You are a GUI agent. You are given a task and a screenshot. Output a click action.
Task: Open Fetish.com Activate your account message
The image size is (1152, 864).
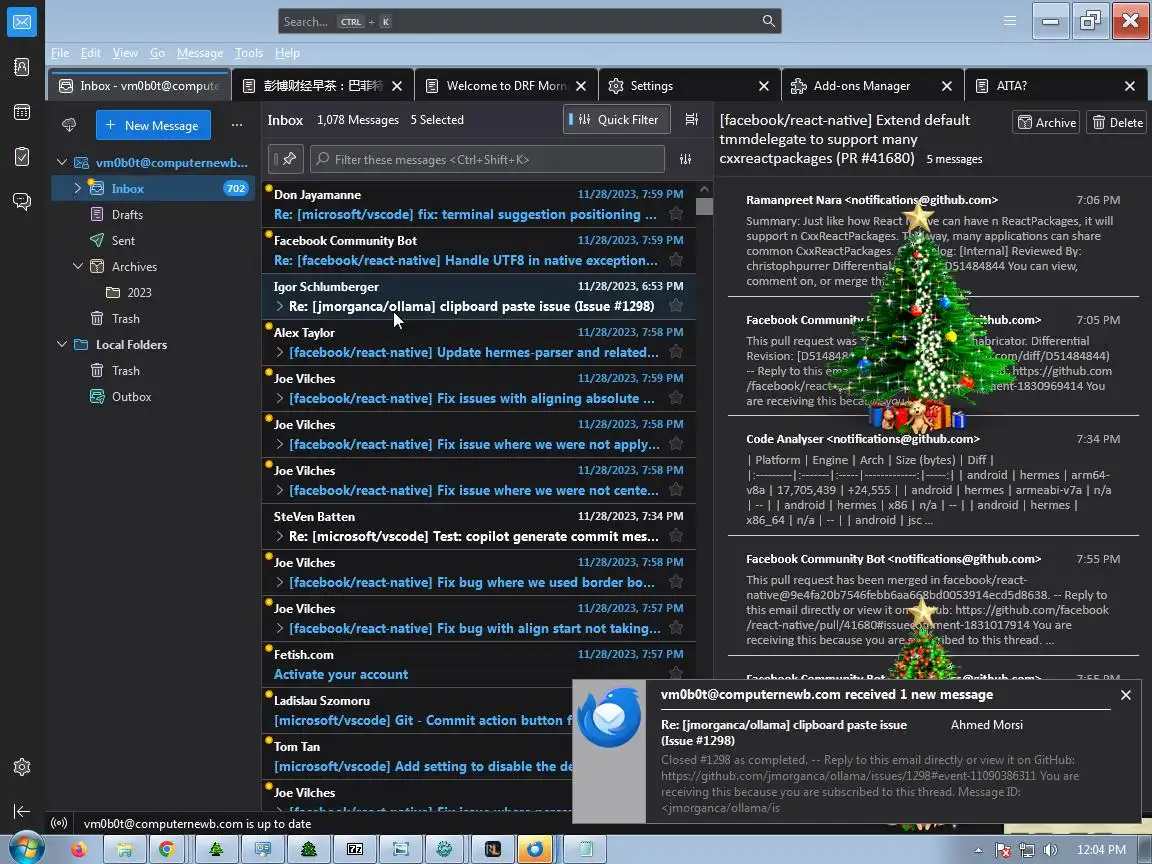pos(478,664)
